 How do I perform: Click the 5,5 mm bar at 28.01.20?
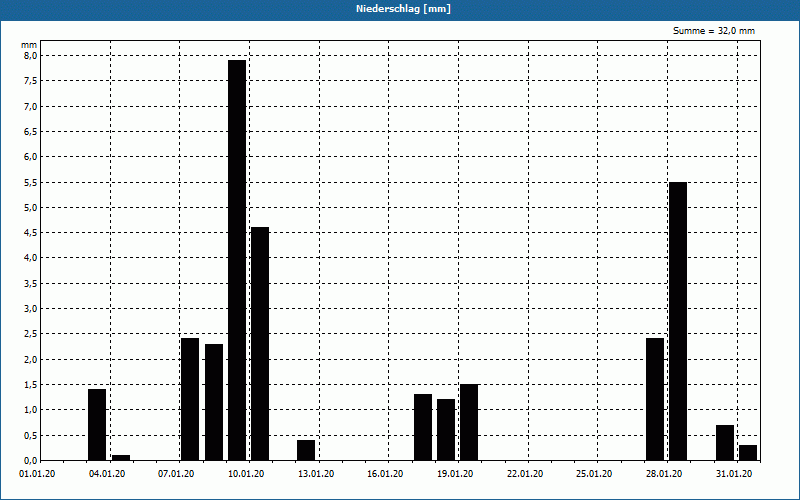tap(678, 321)
